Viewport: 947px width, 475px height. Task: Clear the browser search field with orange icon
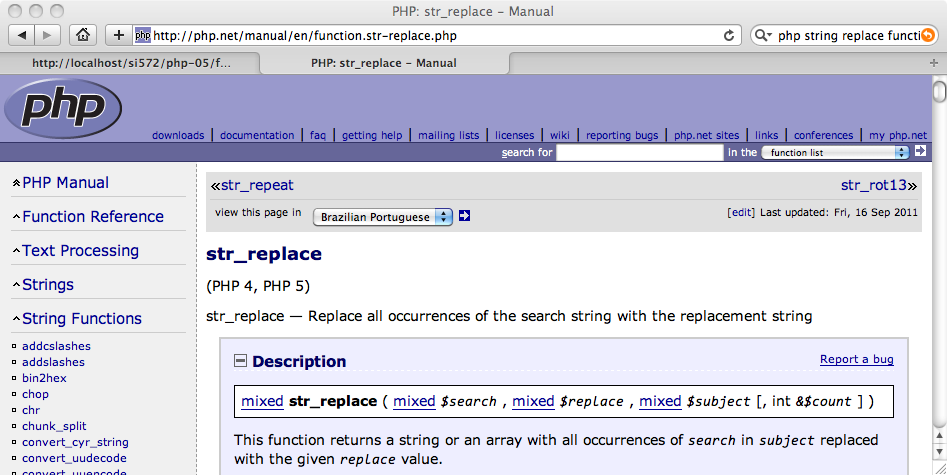coord(927,36)
